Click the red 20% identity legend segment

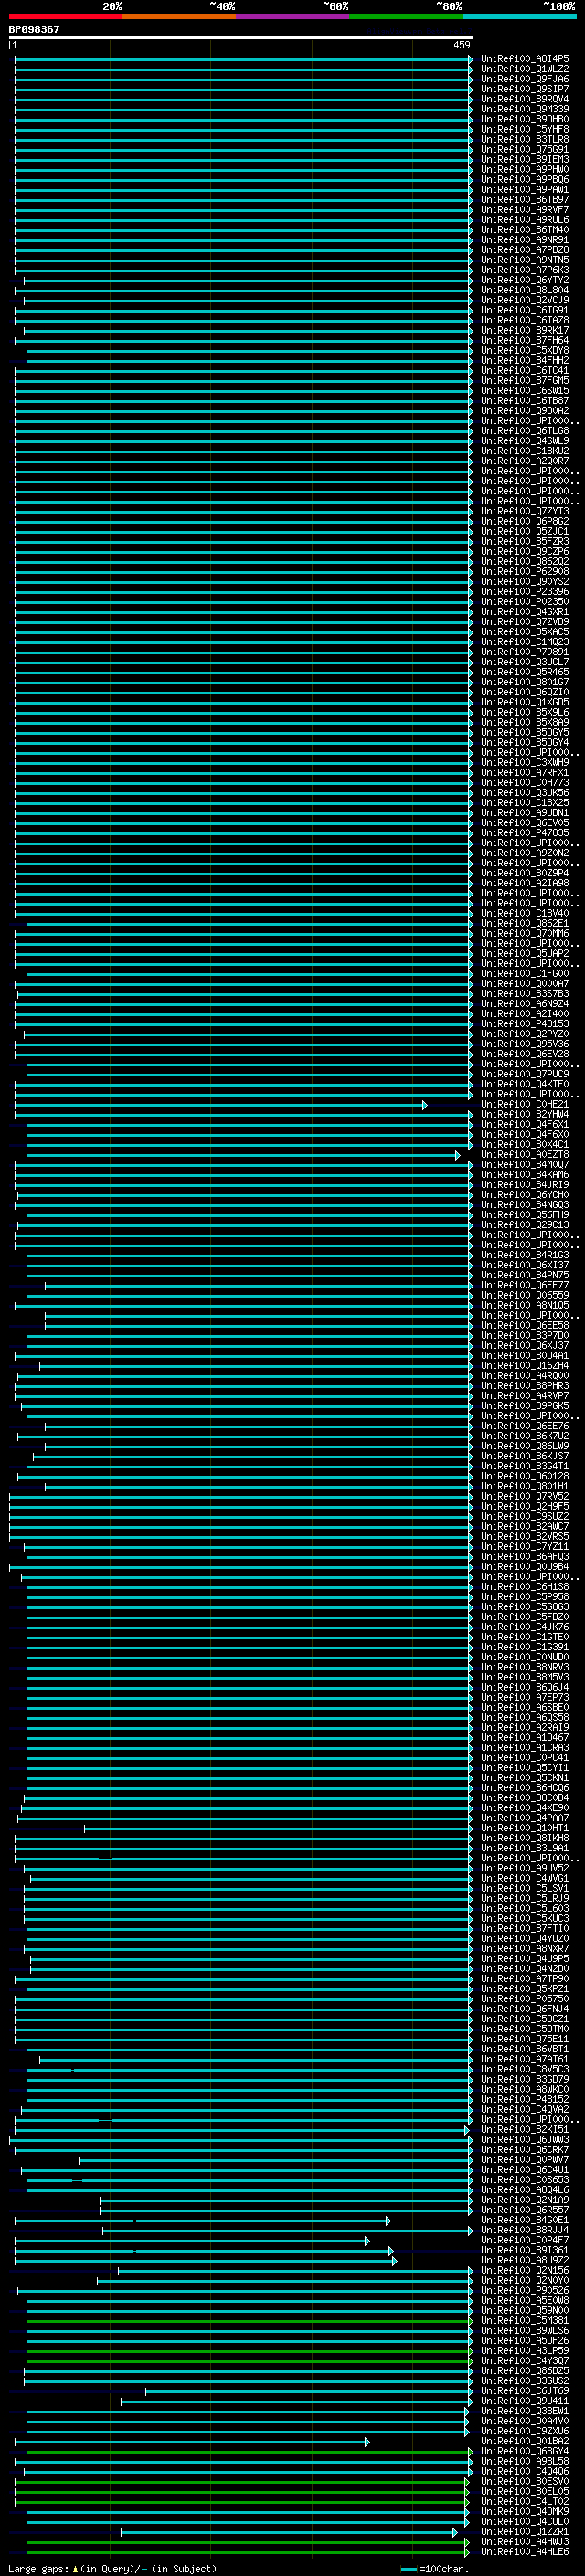point(65,16)
